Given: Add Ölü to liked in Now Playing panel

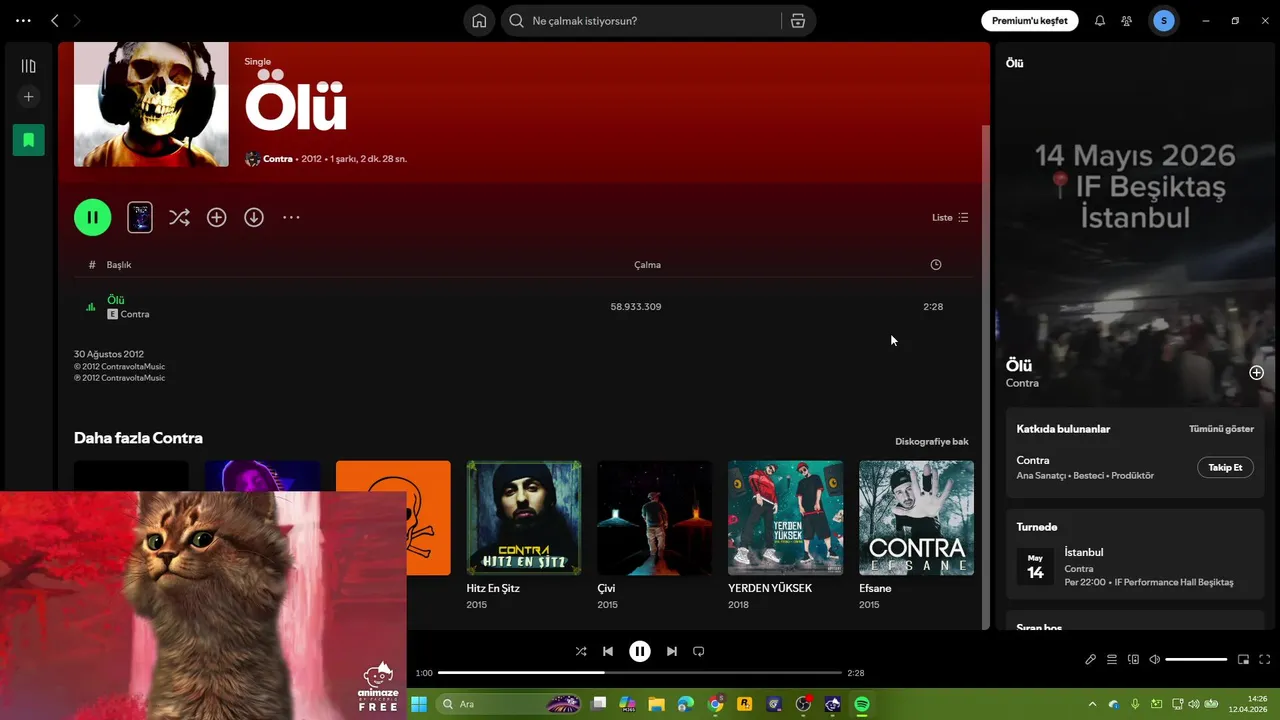Looking at the screenshot, I should [x=1256, y=373].
